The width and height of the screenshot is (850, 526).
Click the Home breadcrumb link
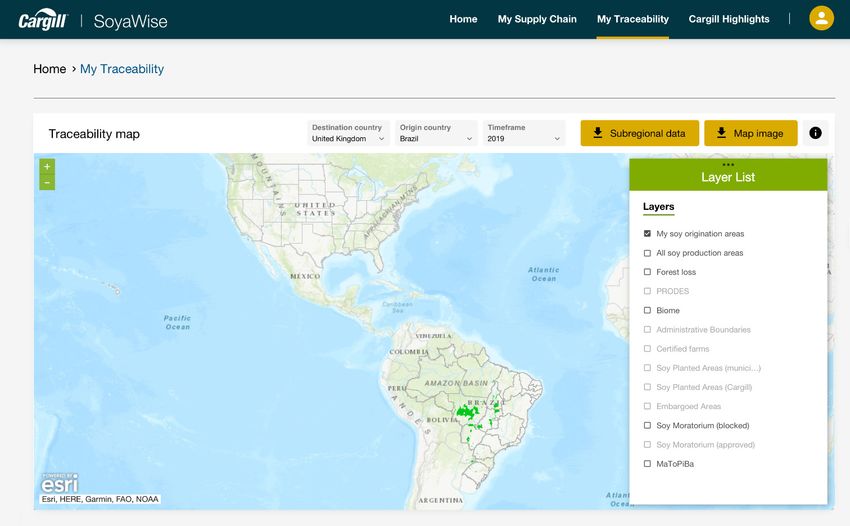click(x=49, y=69)
